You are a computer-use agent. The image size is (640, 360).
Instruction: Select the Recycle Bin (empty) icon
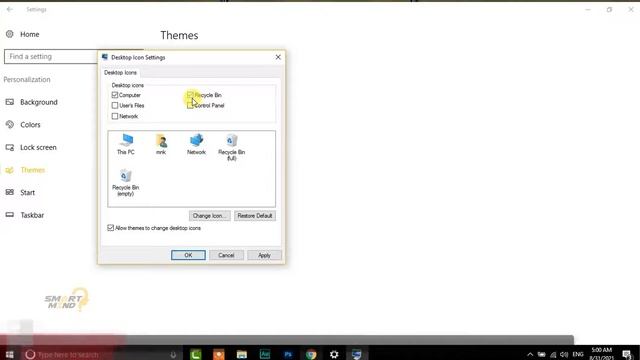click(126, 182)
